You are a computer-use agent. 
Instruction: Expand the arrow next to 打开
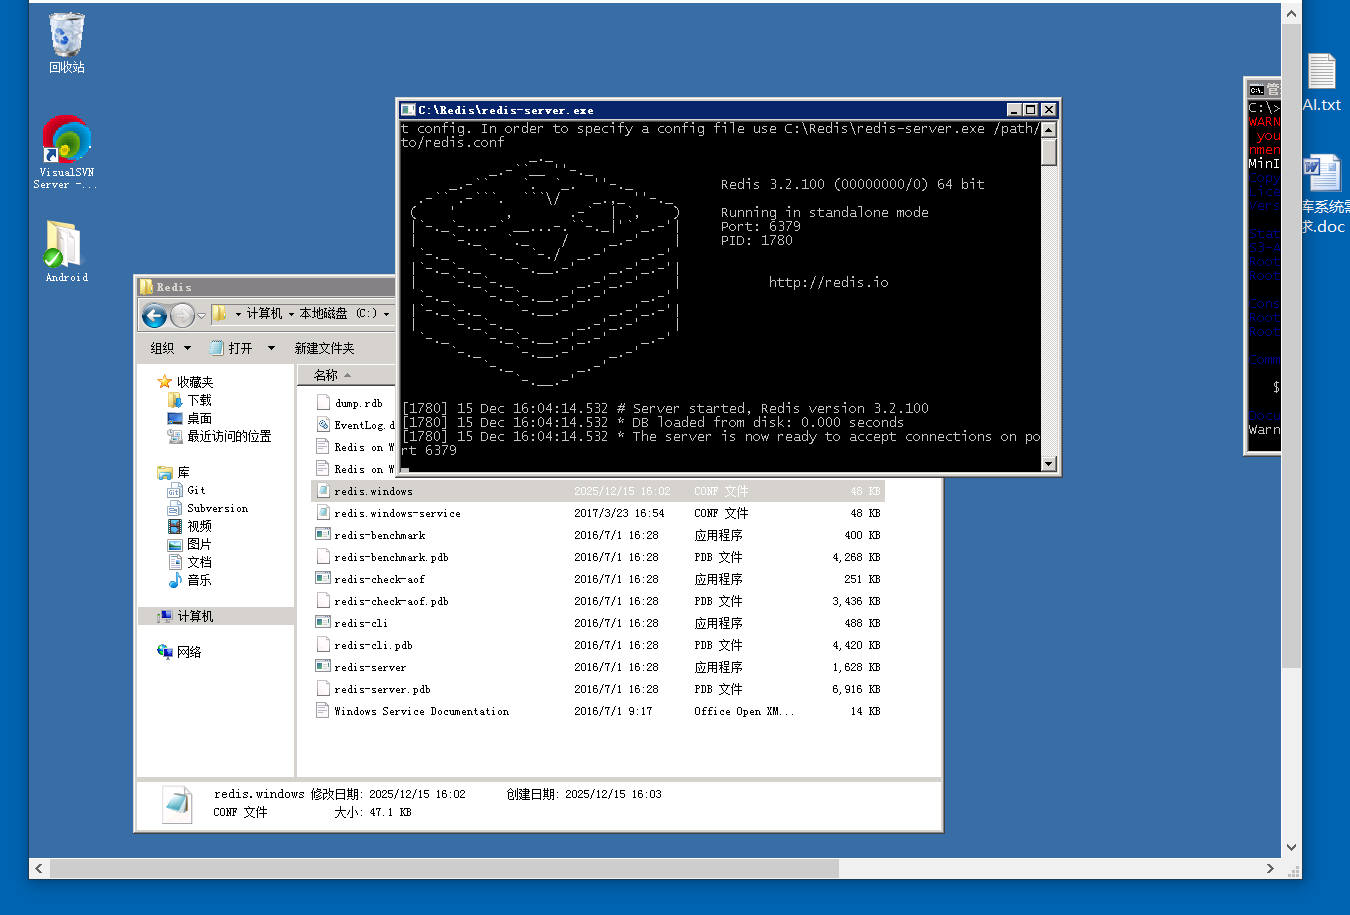(271, 348)
